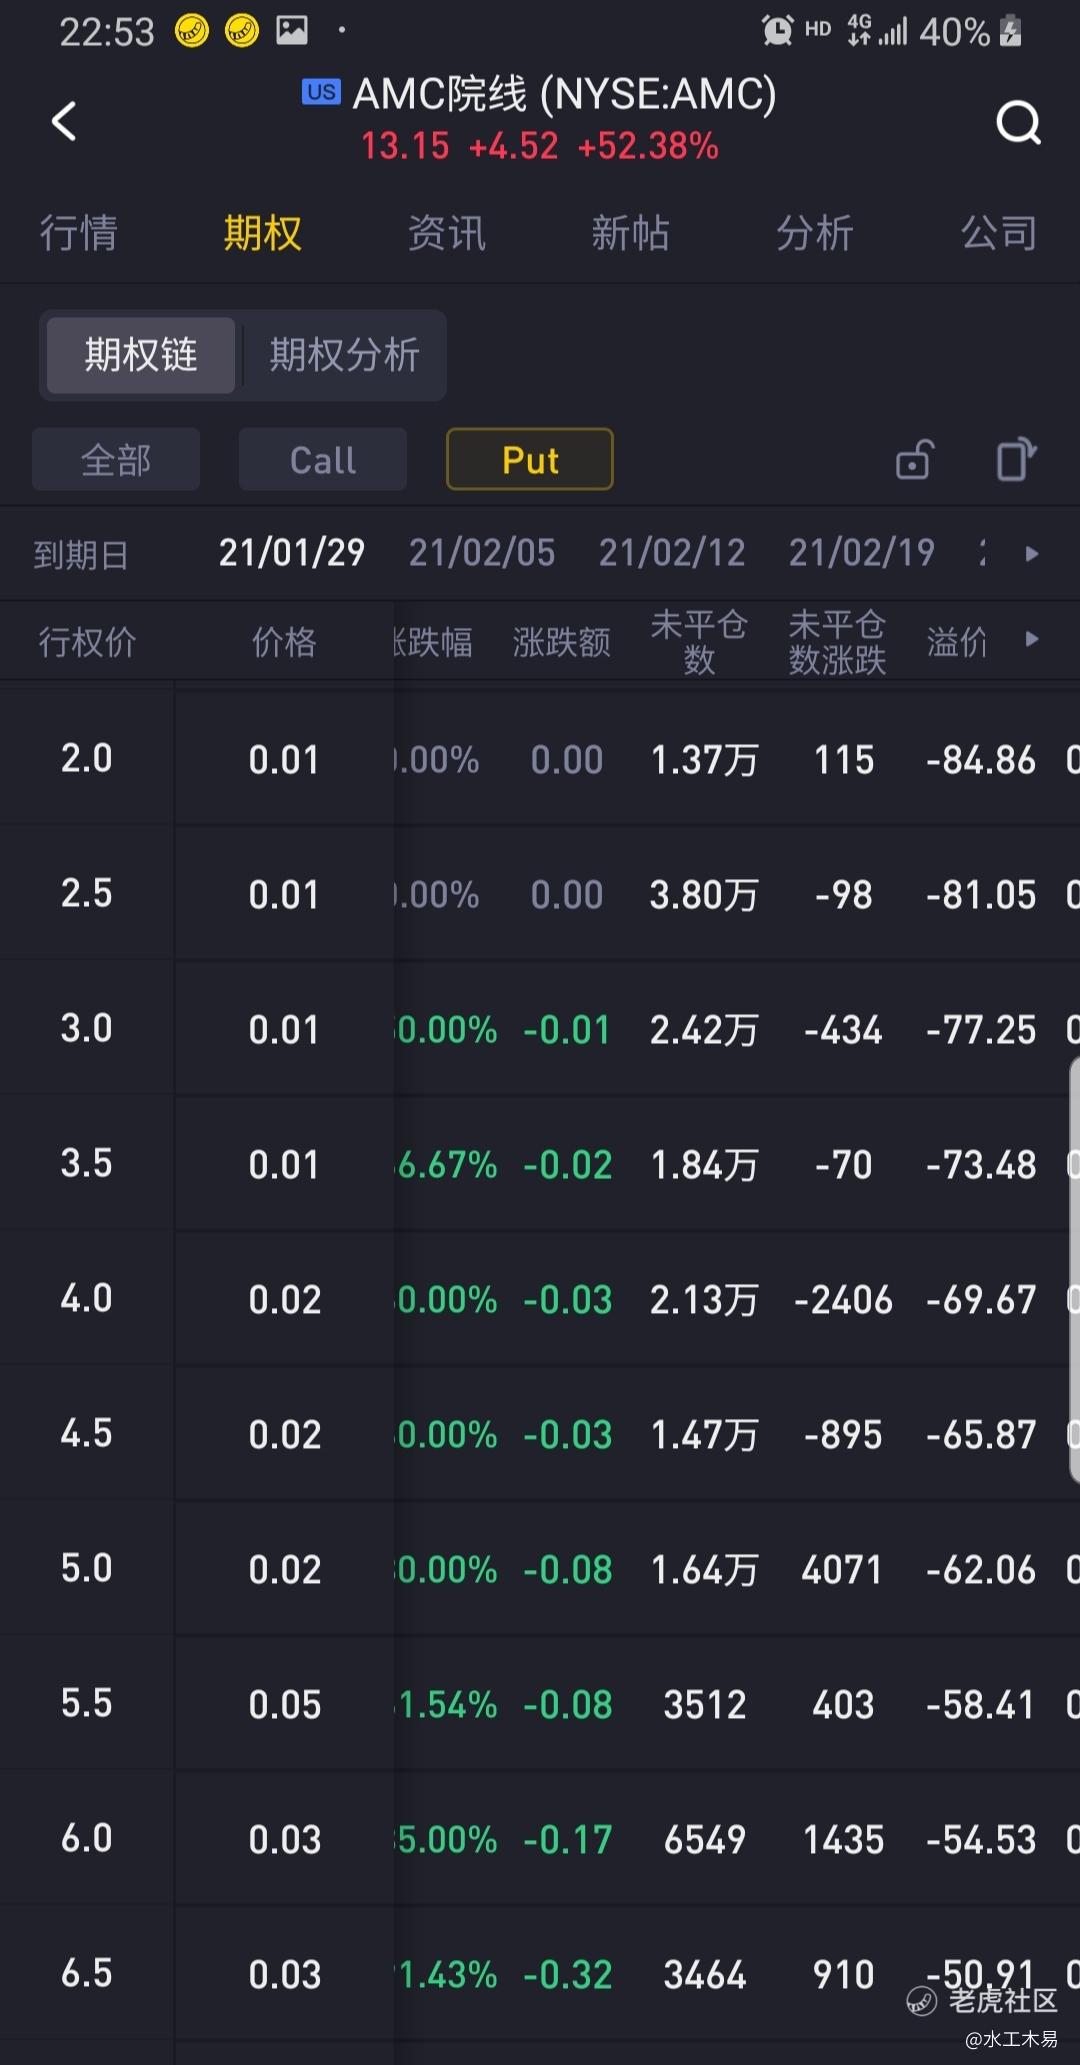1080x2065 pixels.
Task: Tap strike price 2.5 row
Action: click(x=540, y=894)
